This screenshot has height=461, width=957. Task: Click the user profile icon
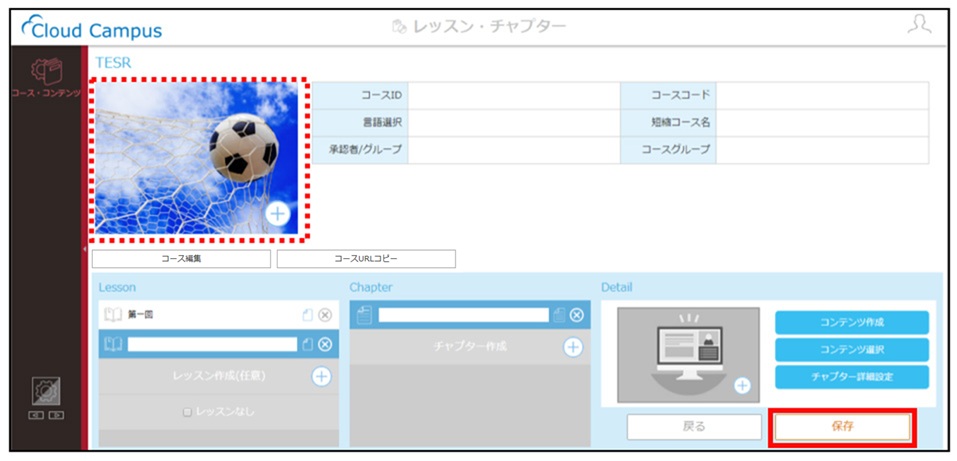click(919, 24)
